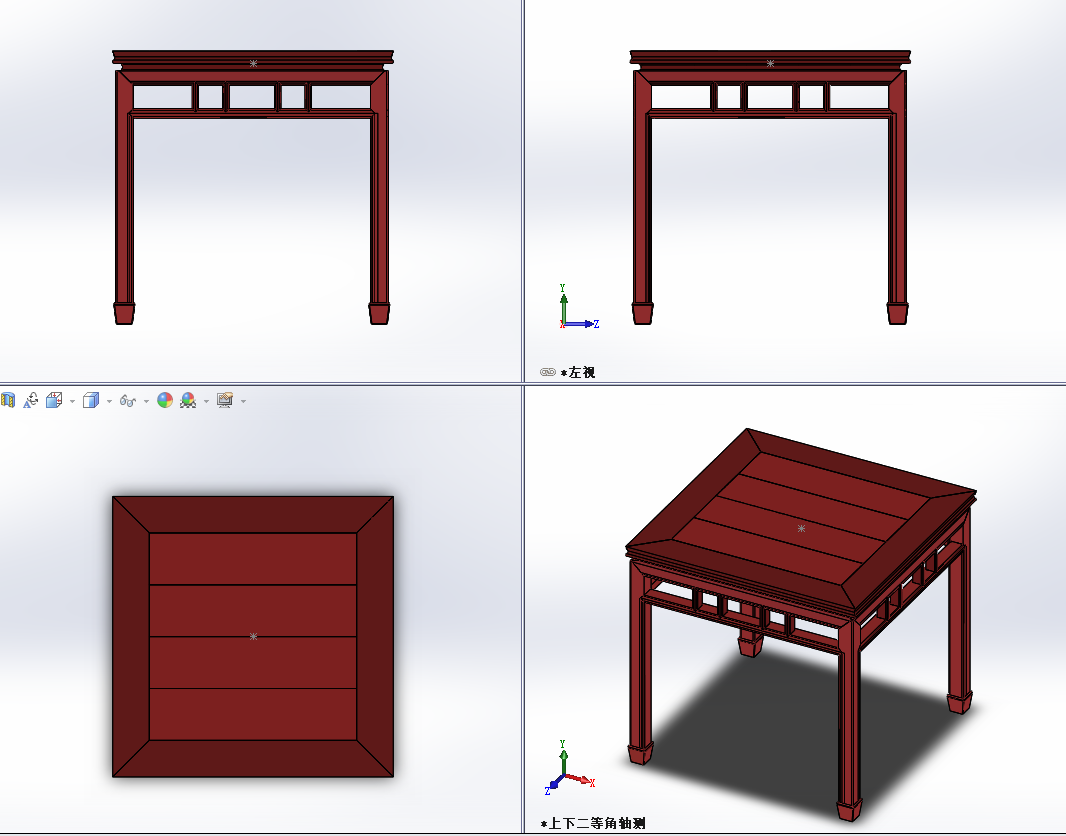Click the Edit Appearance color ball icon
1066x836 pixels.
(165, 400)
